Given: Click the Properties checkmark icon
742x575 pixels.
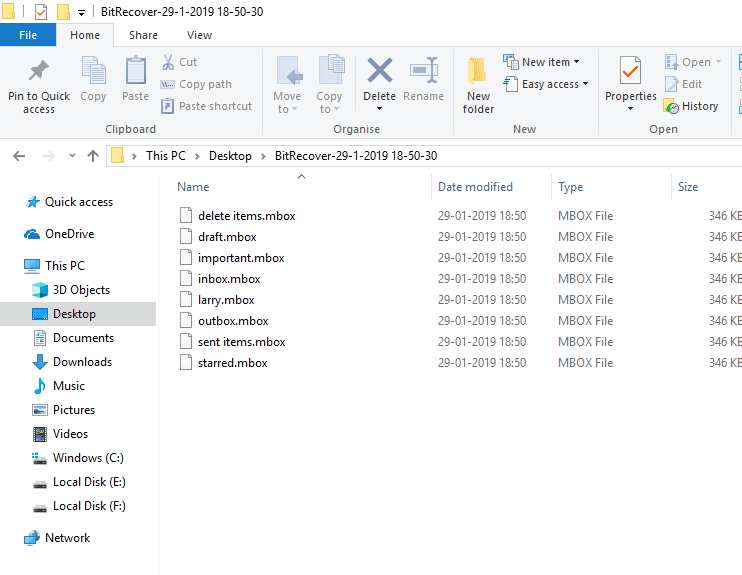Looking at the screenshot, I should [x=630, y=71].
